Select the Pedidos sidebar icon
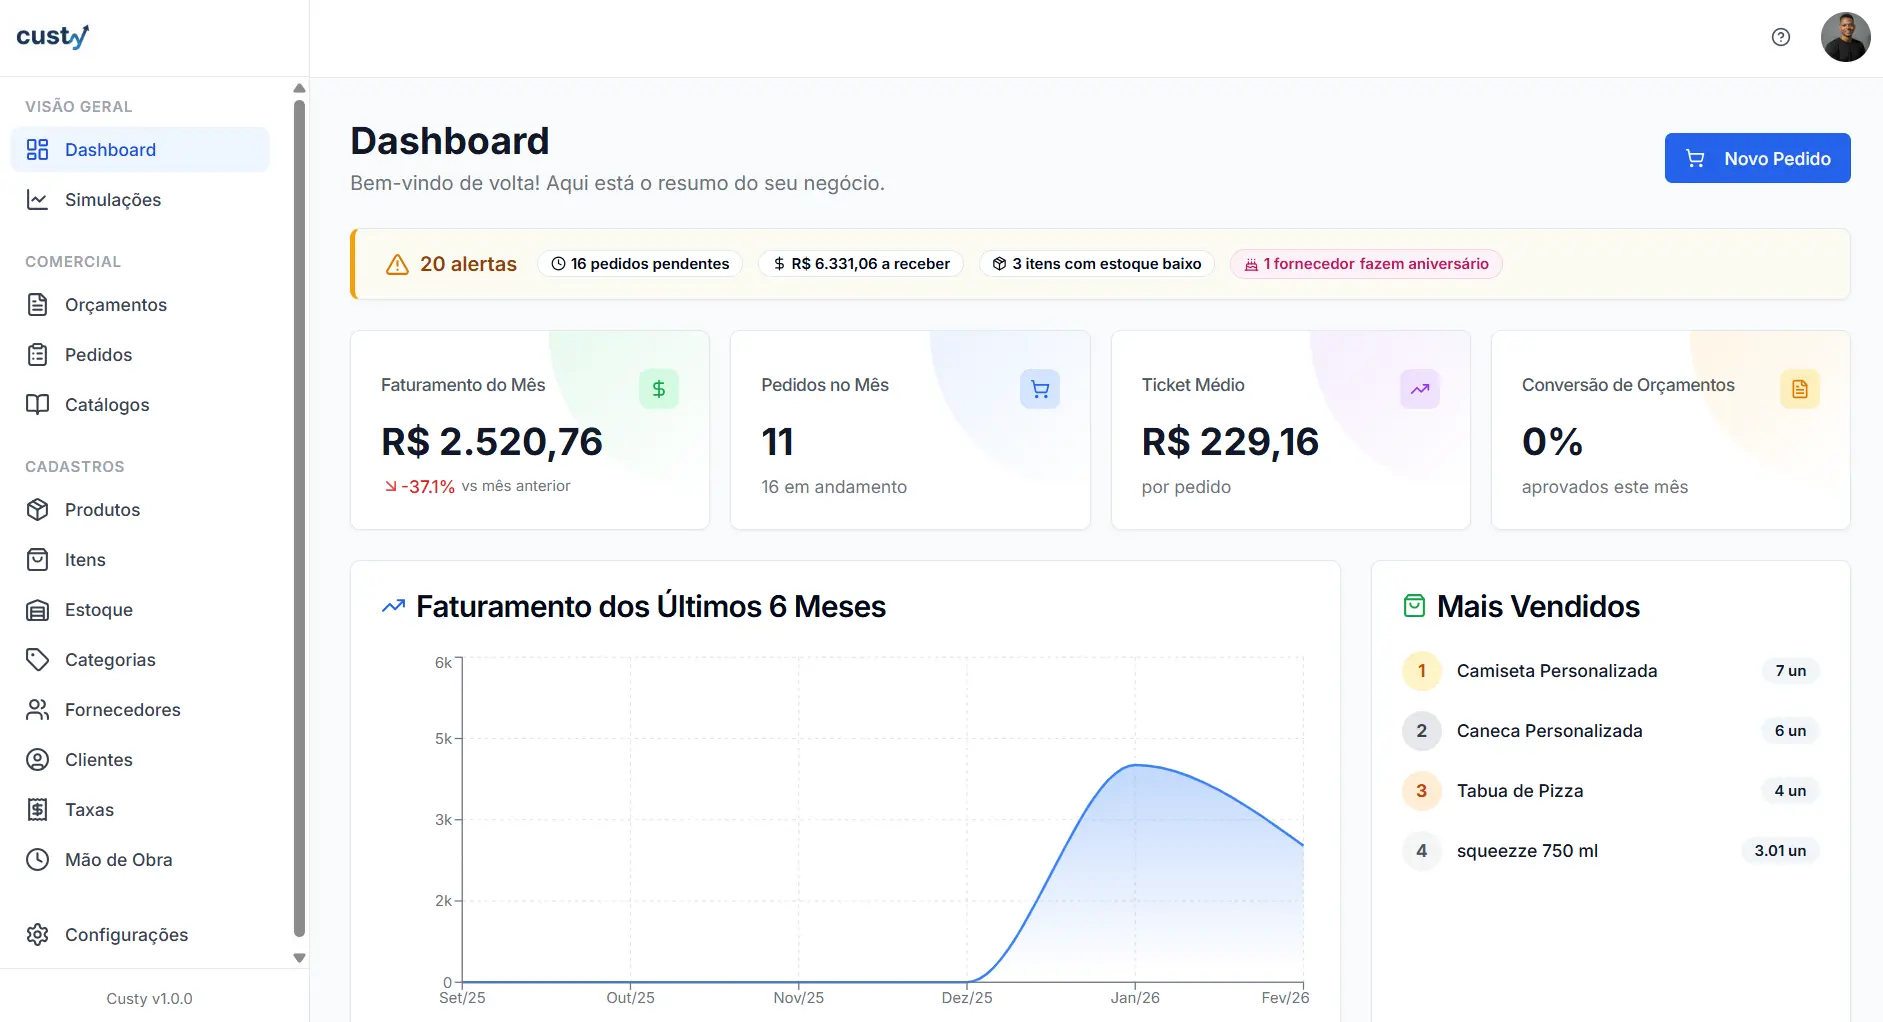This screenshot has height=1022, width=1883. (37, 354)
